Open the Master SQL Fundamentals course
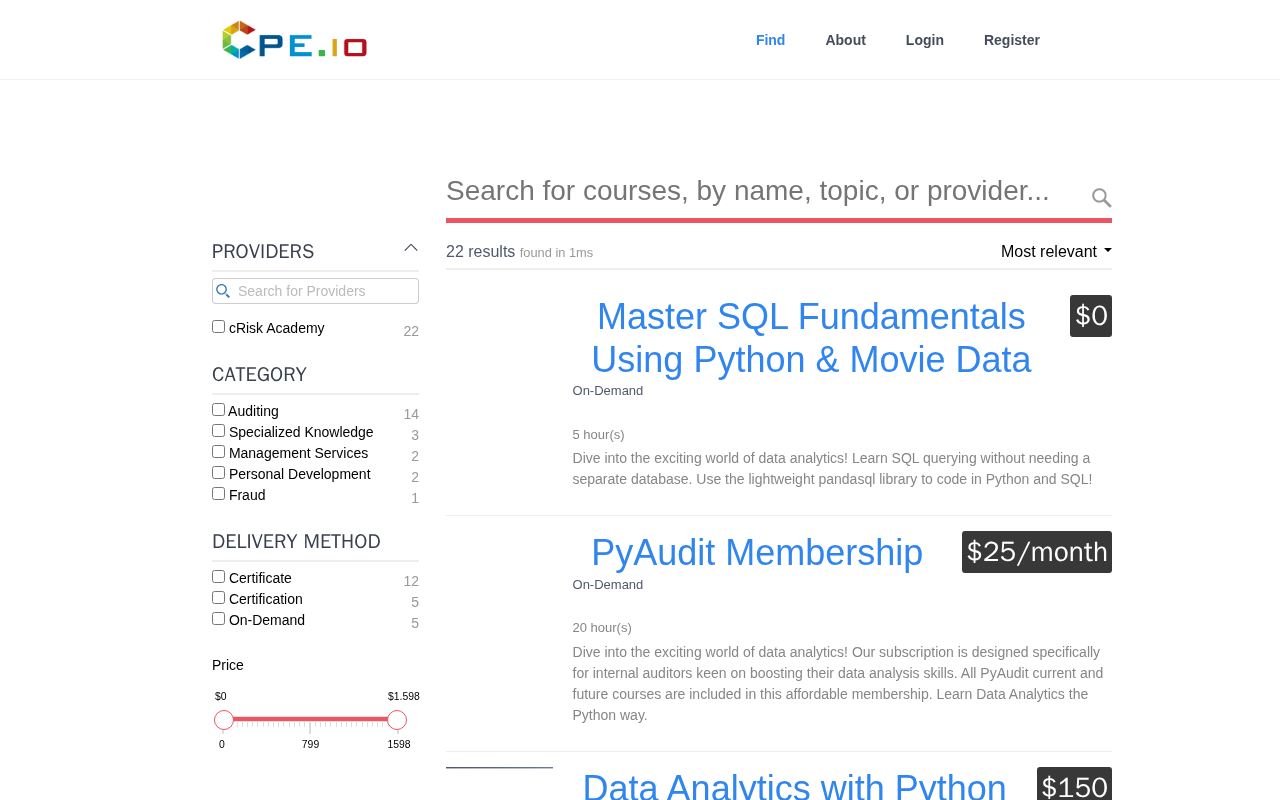The height and width of the screenshot is (800, 1280). click(811, 338)
